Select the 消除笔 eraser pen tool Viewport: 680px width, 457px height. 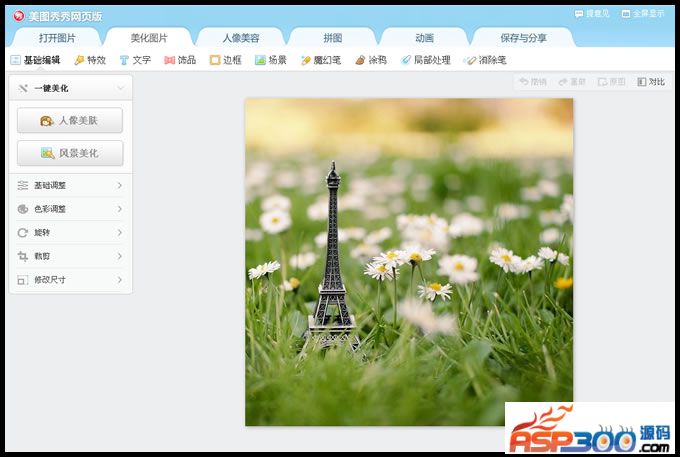pos(485,60)
